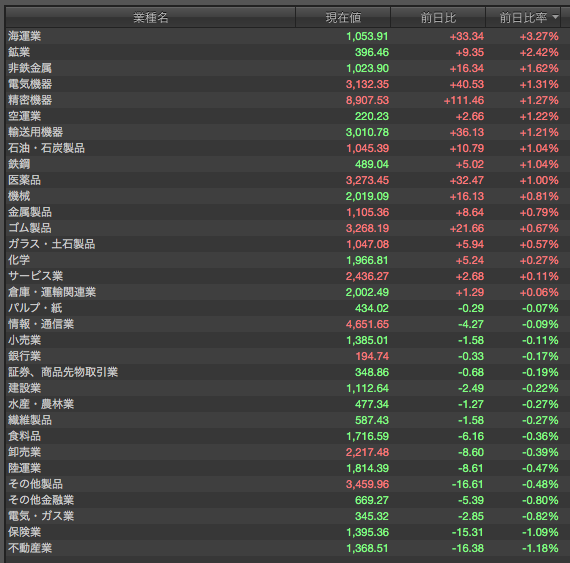Click the current value 4,651.65
Screen dimensions: 570x563
pyautogui.click(x=367, y=324)
